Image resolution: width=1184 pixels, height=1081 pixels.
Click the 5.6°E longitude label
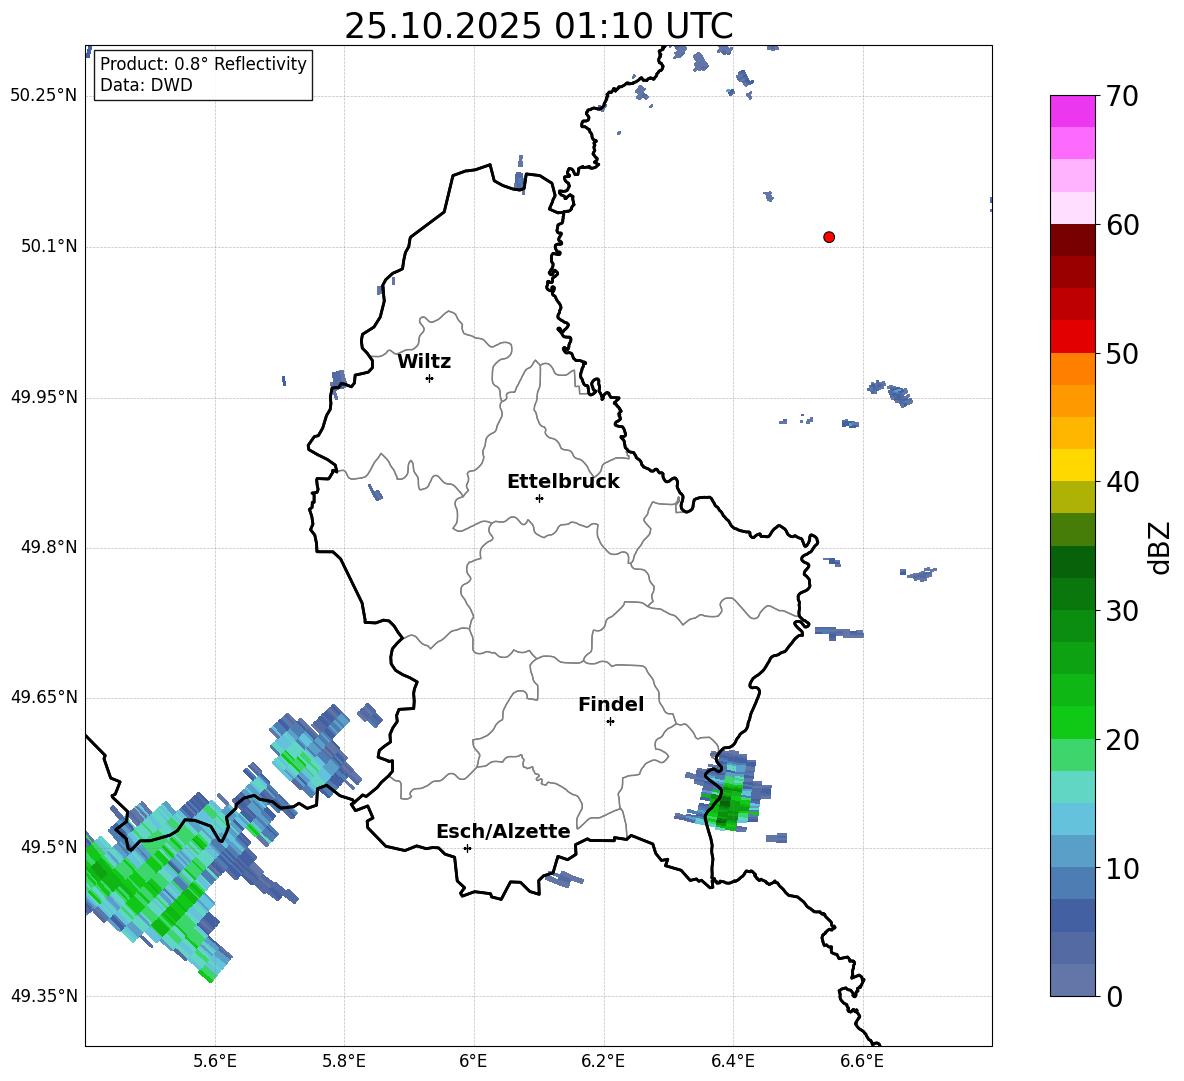pos(215,1061)
